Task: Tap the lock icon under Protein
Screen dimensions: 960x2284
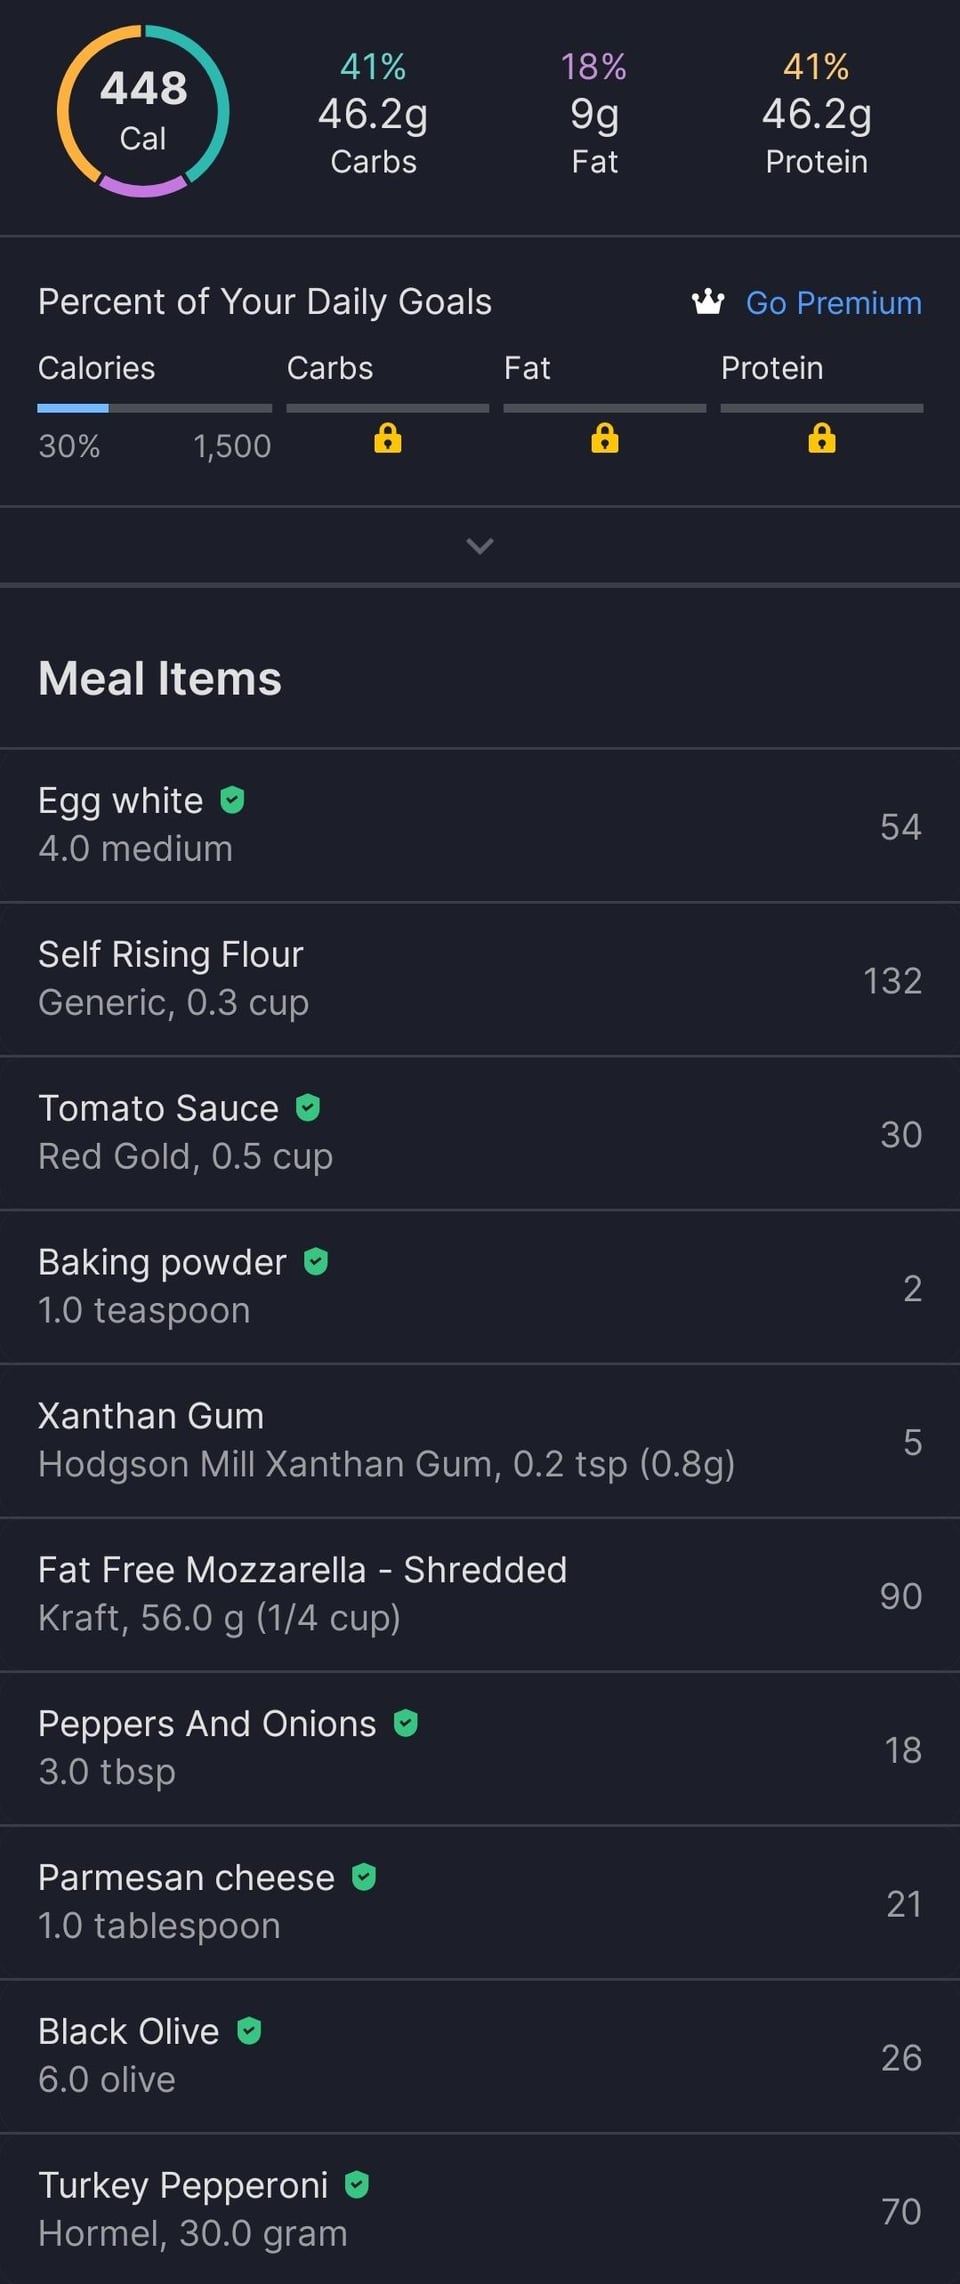Action: point(821,438)
